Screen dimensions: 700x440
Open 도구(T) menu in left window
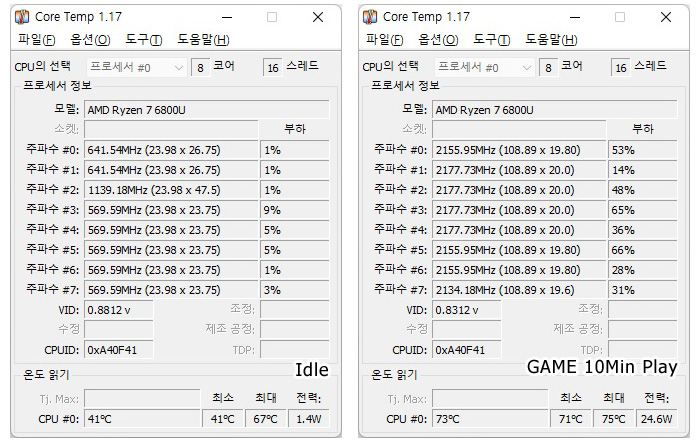[x=143, y=40]
